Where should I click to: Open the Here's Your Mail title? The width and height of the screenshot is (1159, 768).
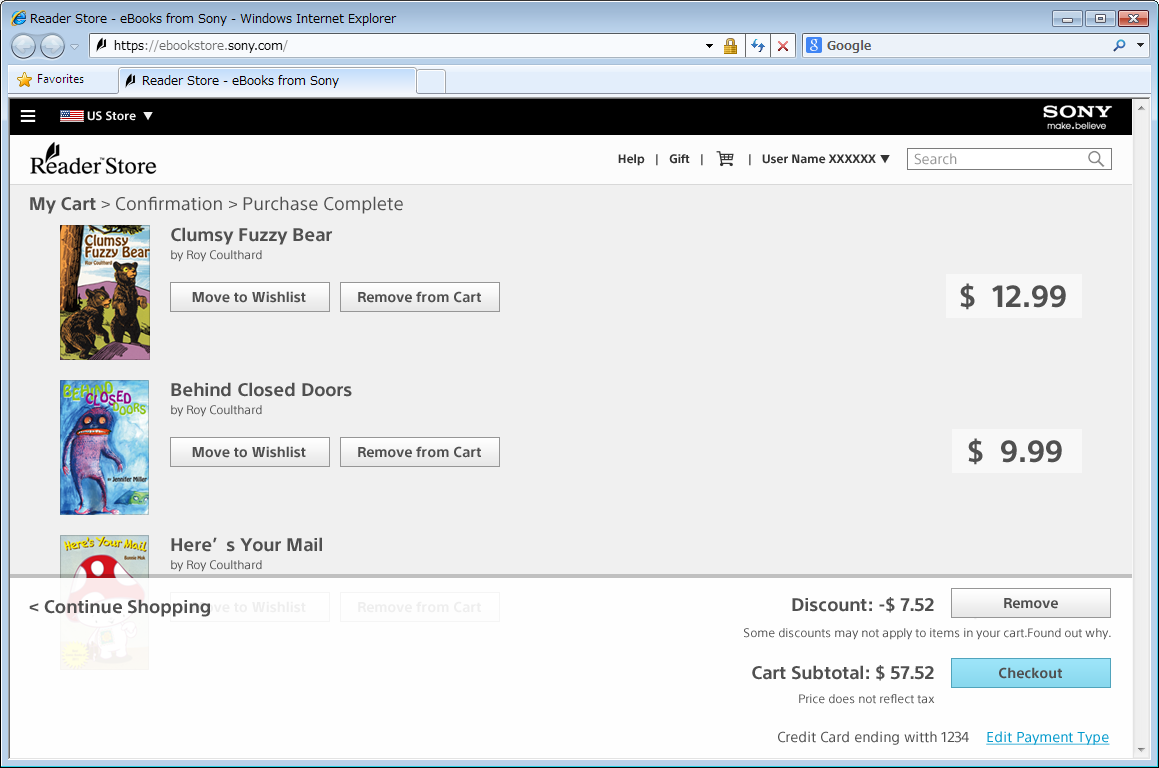(x=247, y=546)
